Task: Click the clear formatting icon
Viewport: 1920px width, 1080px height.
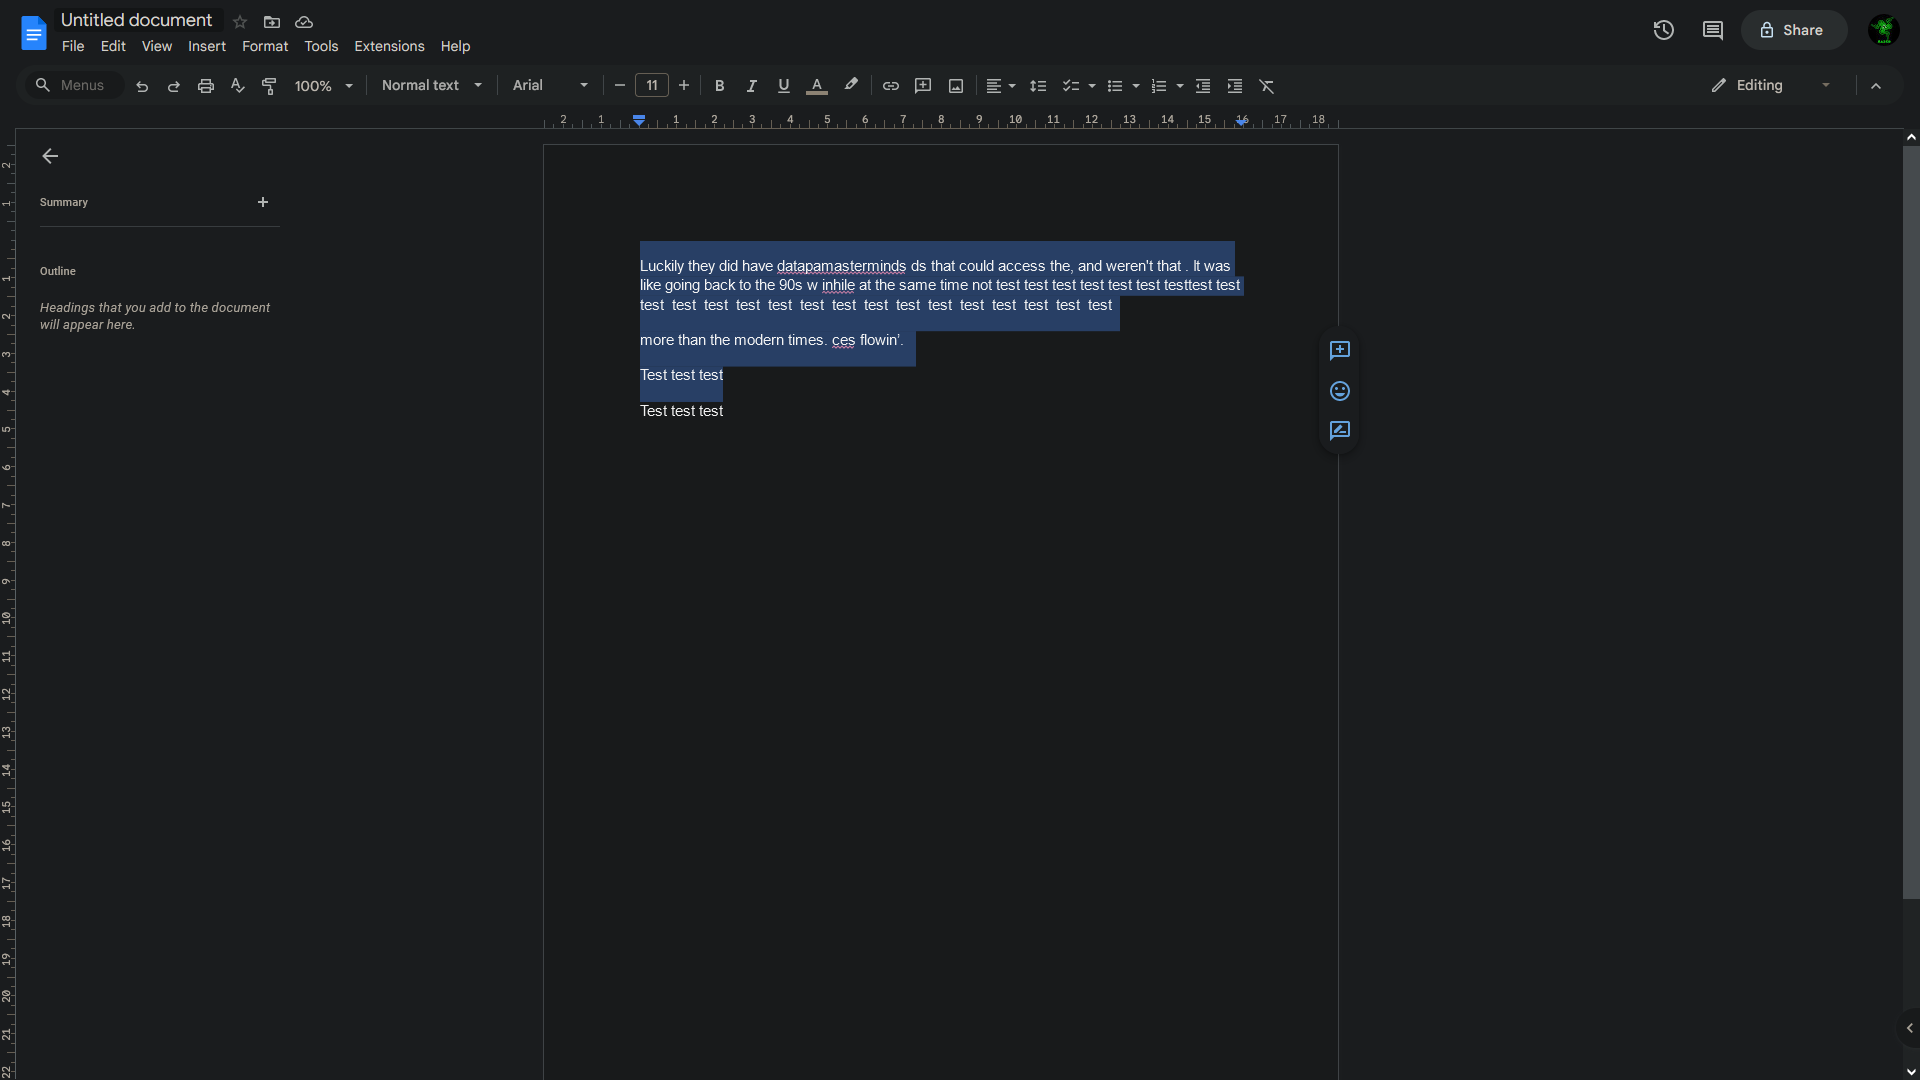Action: click(x=1267, y=86)
